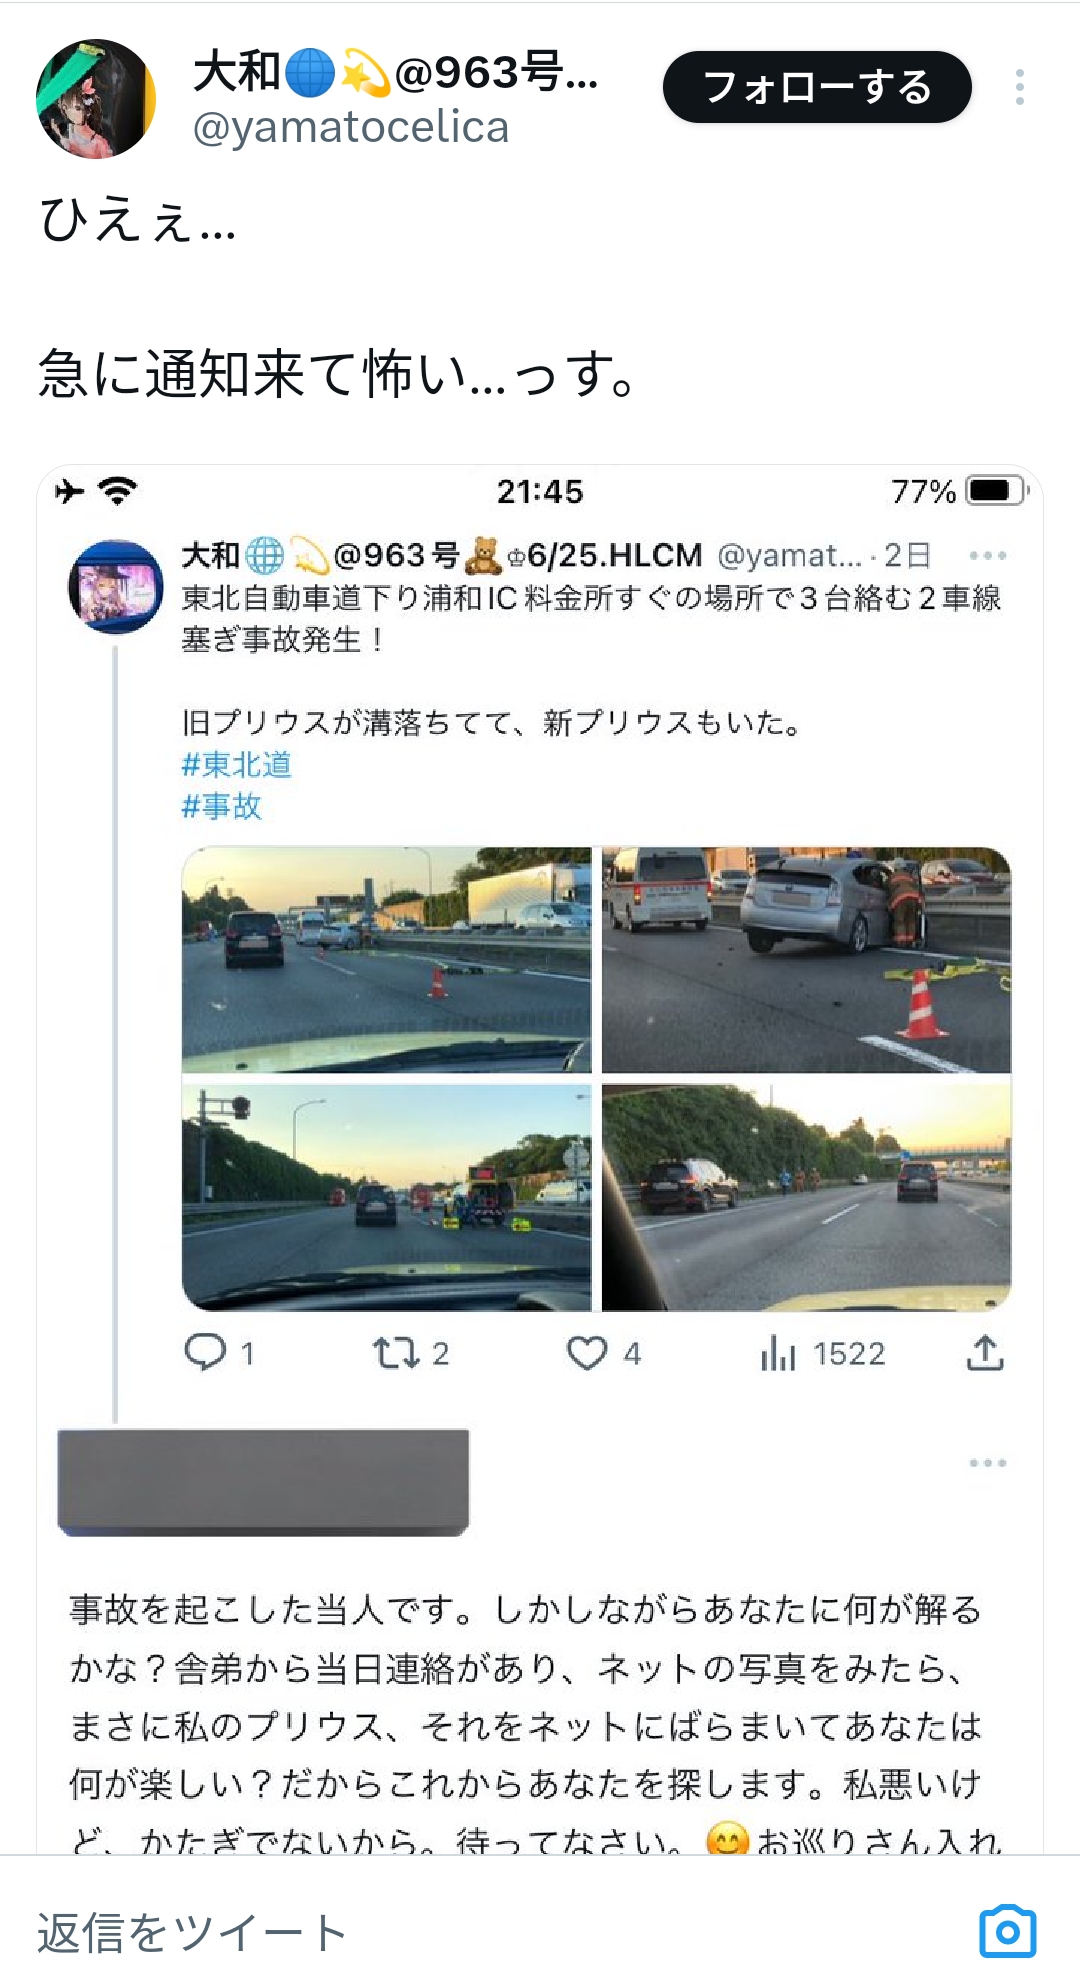Tap the フォローする follow button

coord(817,88)
